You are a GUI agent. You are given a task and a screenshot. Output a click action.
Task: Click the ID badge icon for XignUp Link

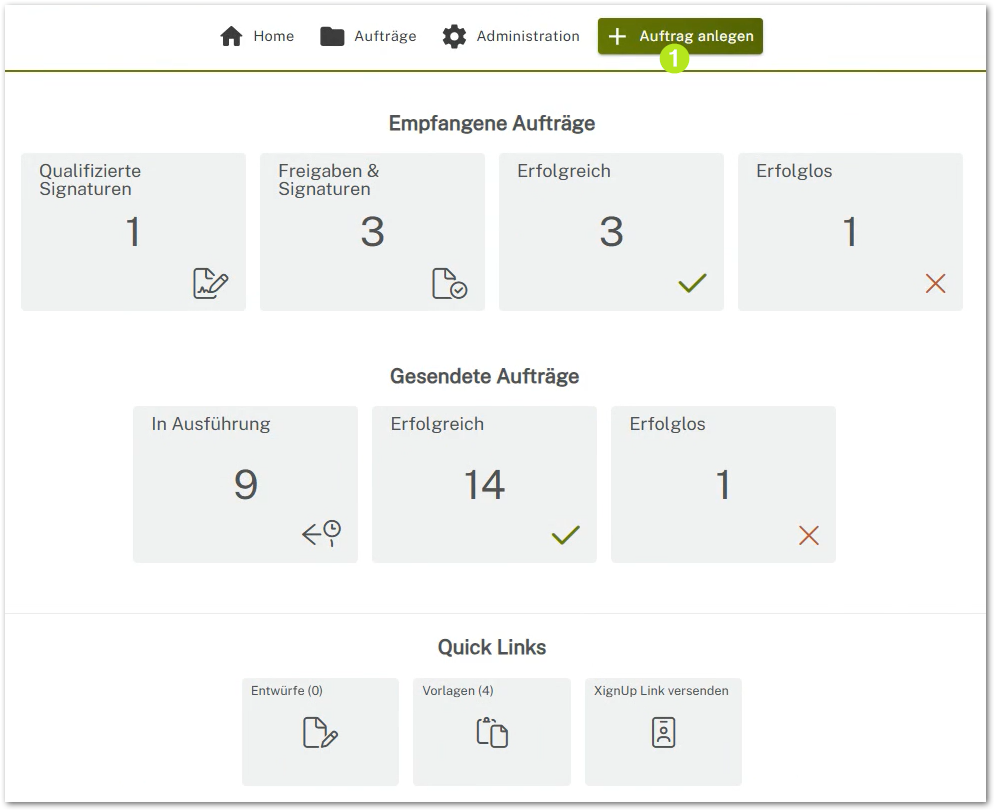click(x=663, y=733)
